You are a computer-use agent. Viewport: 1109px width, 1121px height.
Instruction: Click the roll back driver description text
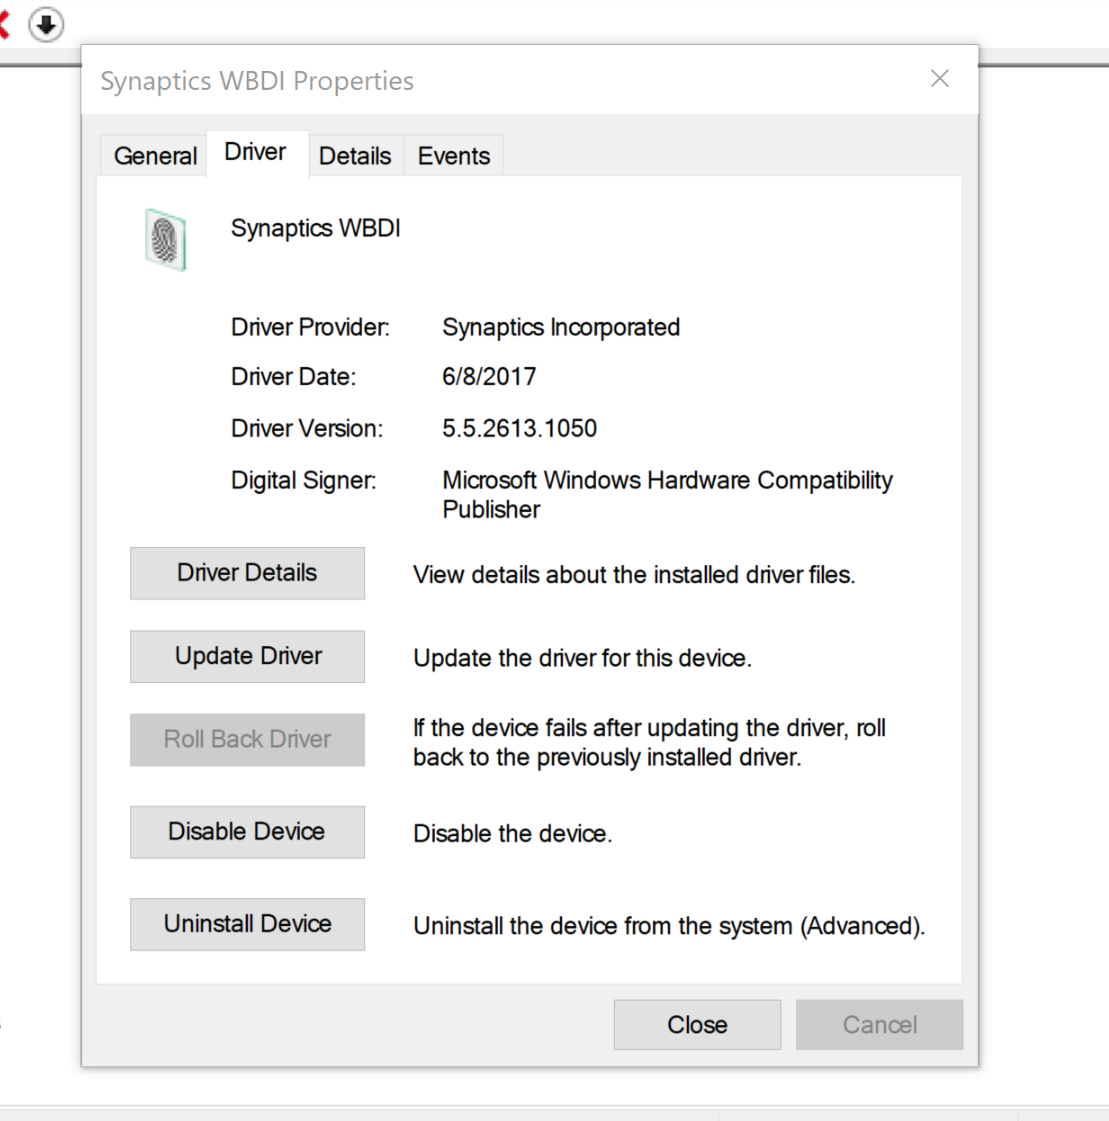[x=649, y=742]
